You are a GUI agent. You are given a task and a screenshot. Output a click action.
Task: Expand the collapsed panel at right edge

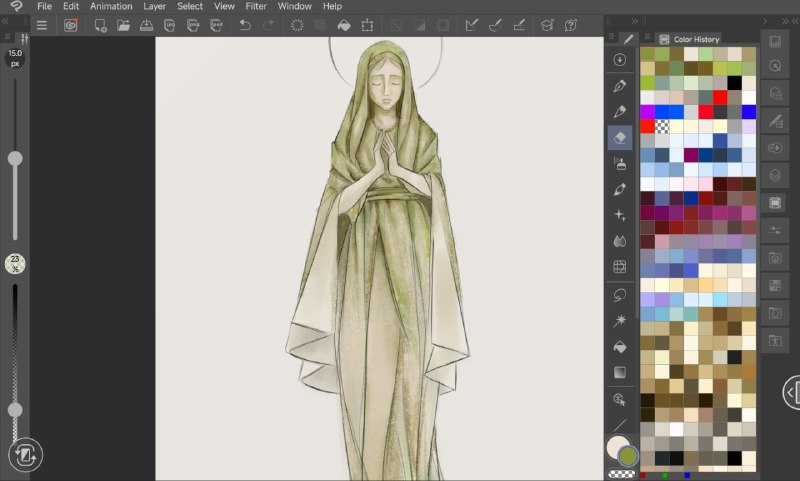point(791,392)
